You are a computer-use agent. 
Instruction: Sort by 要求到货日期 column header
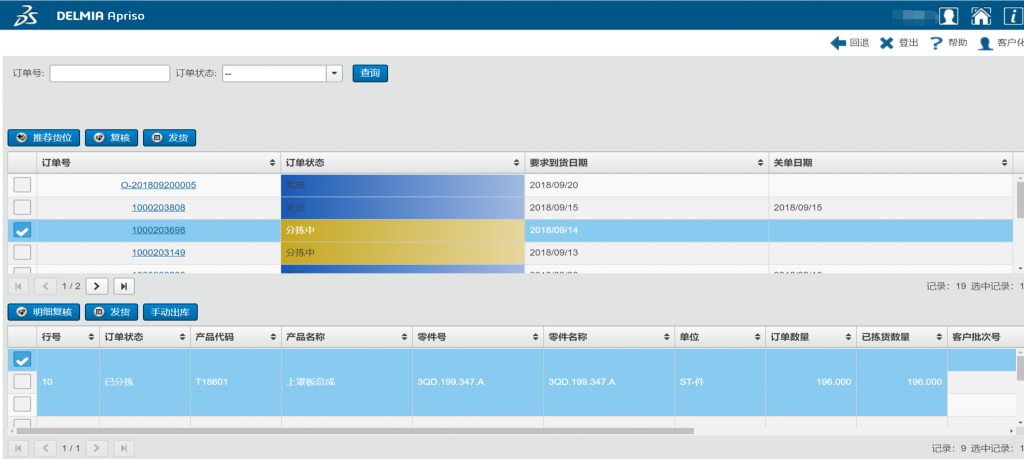760,162
